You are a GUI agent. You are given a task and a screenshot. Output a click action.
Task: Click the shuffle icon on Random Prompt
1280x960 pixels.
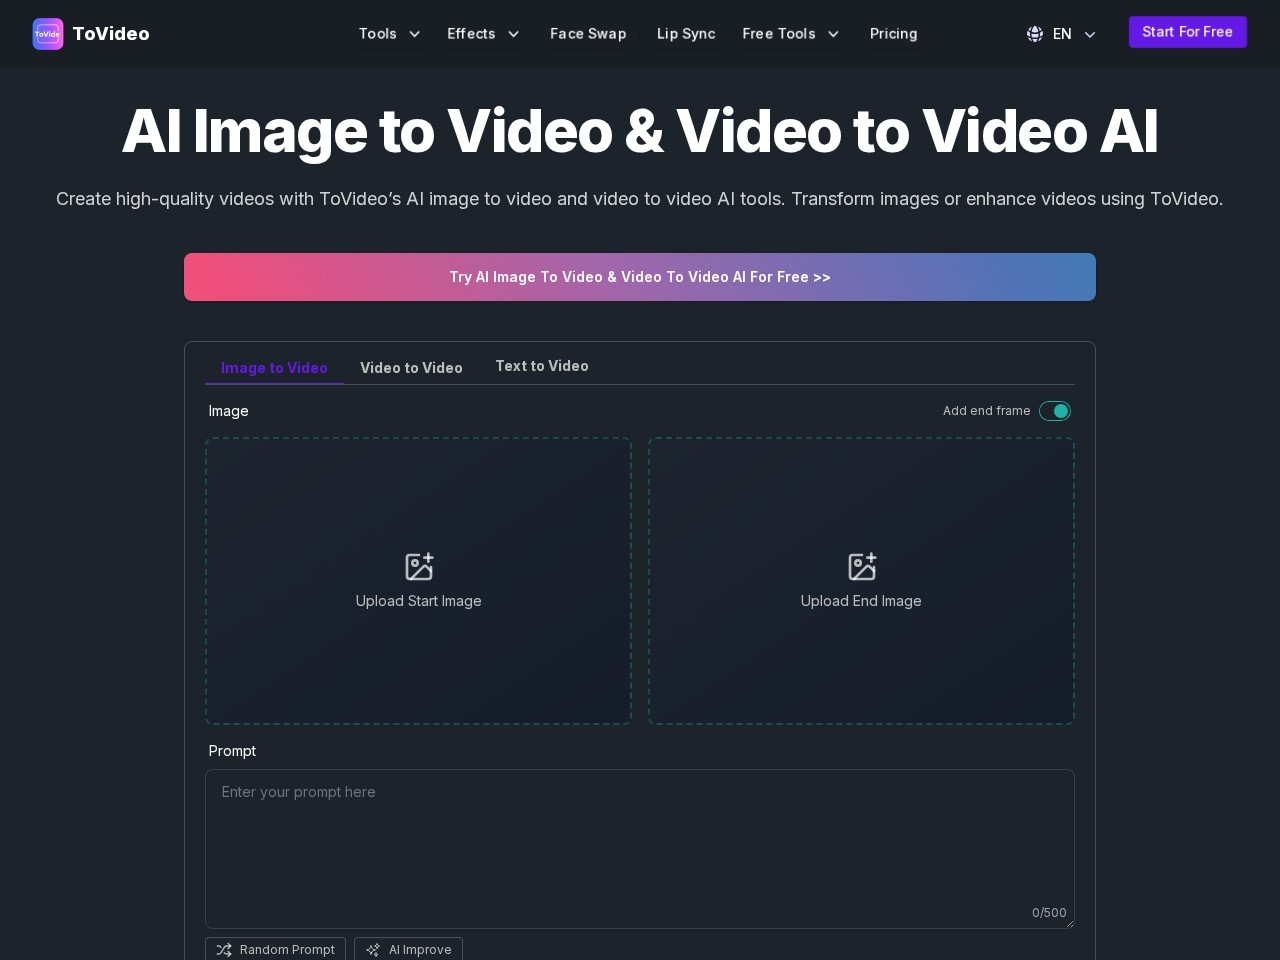(x=222, y=950)
